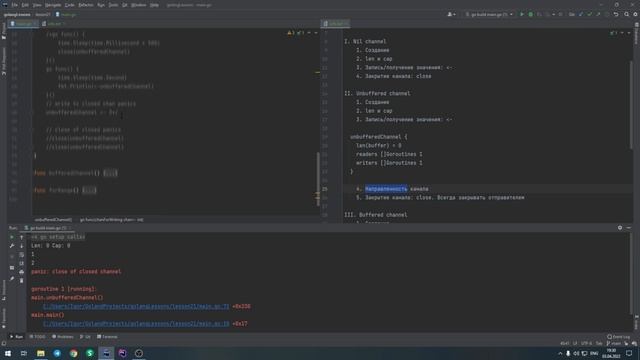Image resolution: width=640 pixels, height=360 pixels.
Task: Click the highlighted word Направленность
Action: click(386, 189)
